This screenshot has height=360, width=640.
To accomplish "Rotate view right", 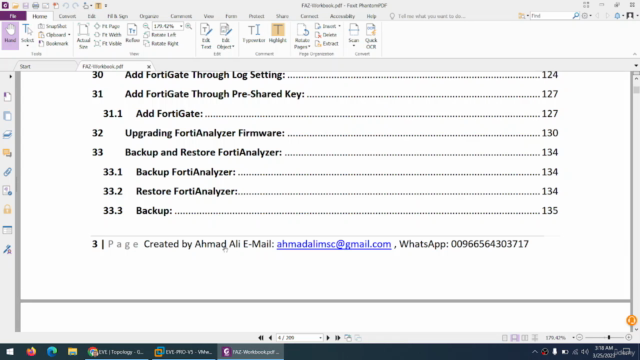I will (161, 43).
